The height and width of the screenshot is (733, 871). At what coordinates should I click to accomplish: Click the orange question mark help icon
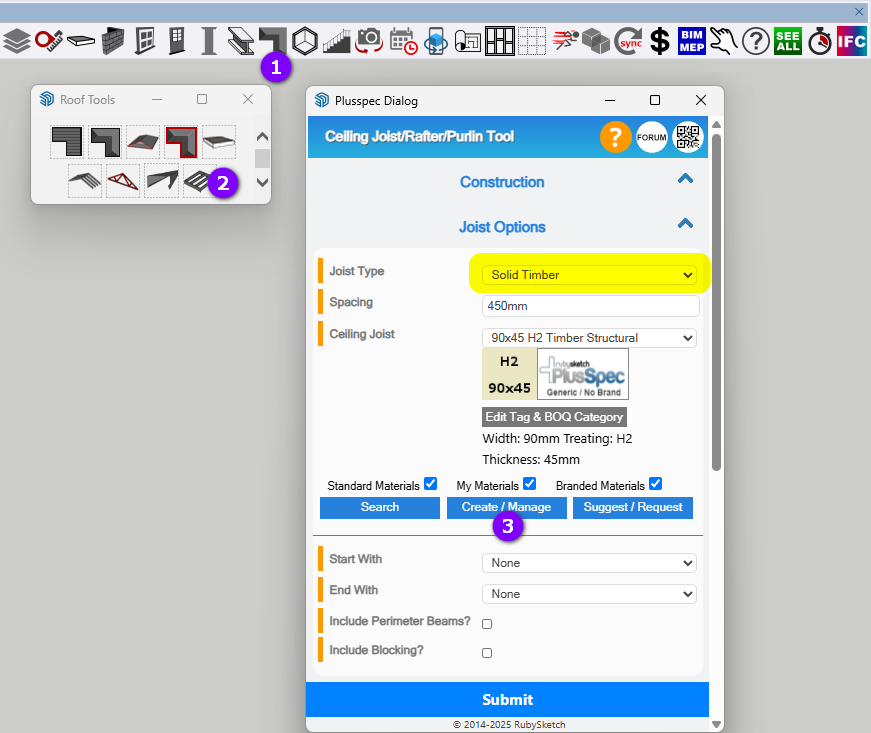[615, 137]
